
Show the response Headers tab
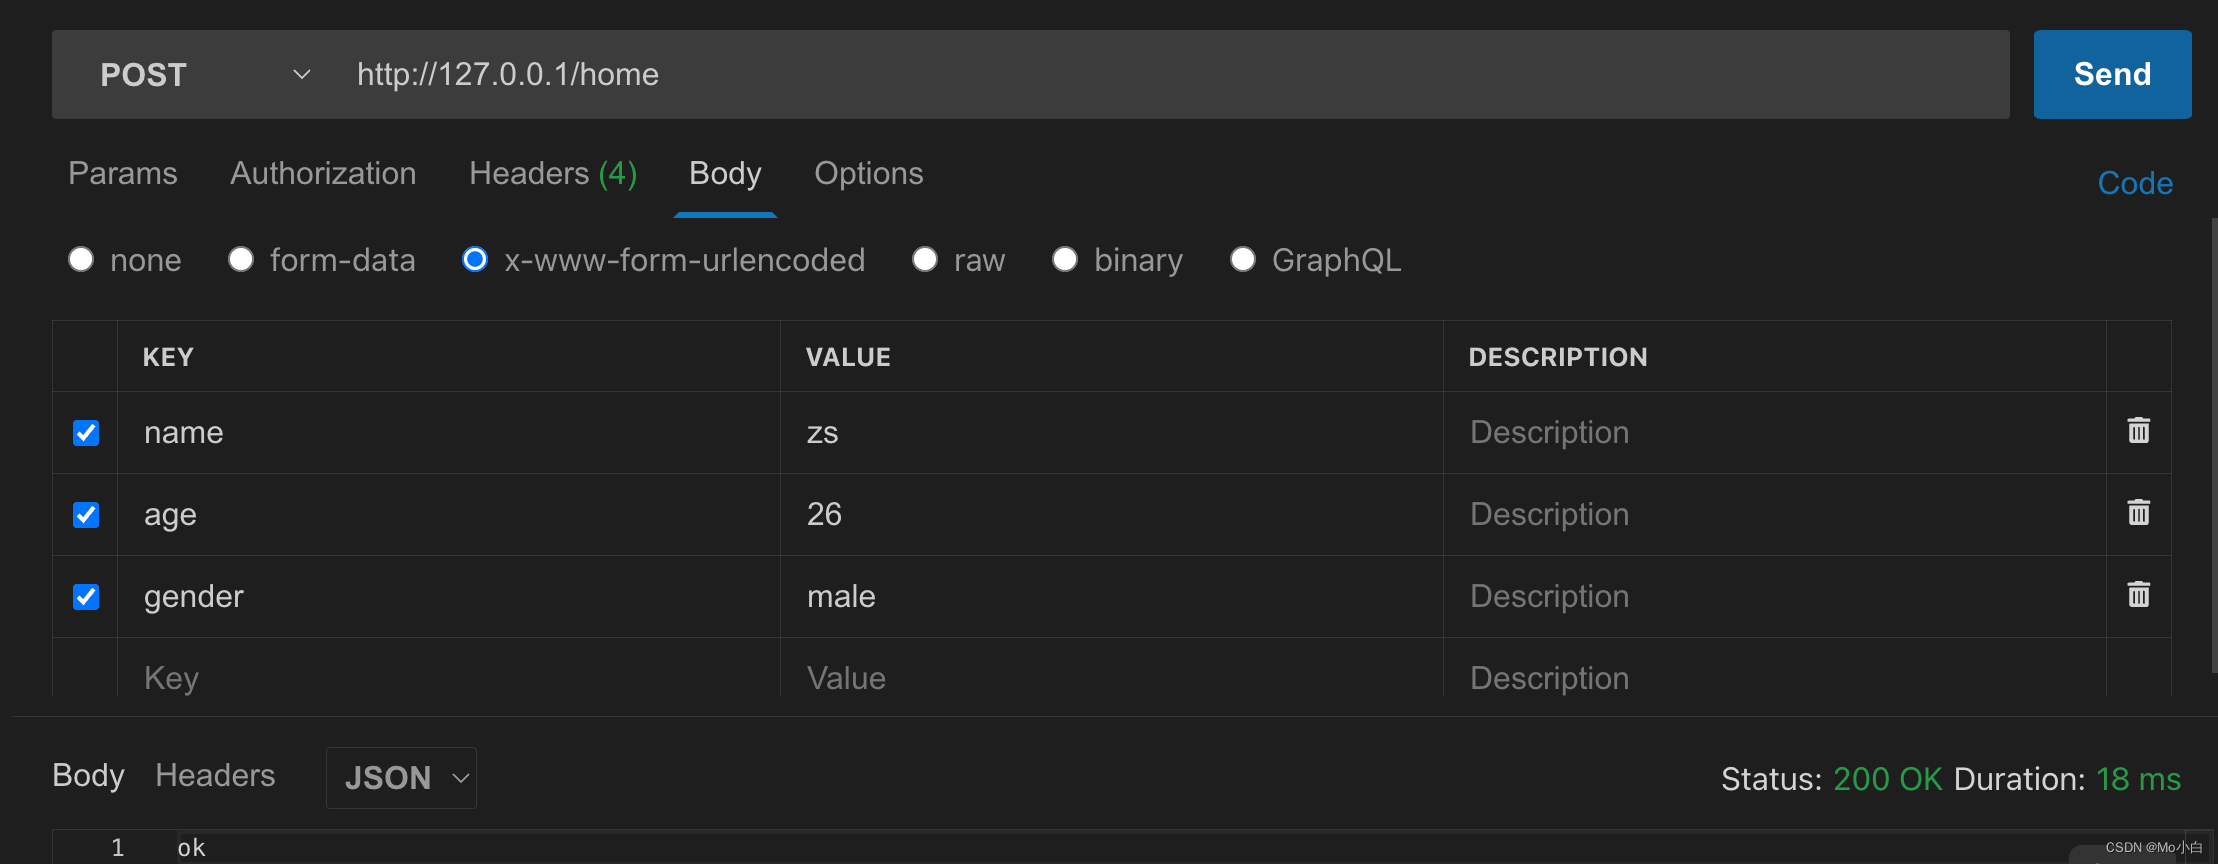(215, 776)
